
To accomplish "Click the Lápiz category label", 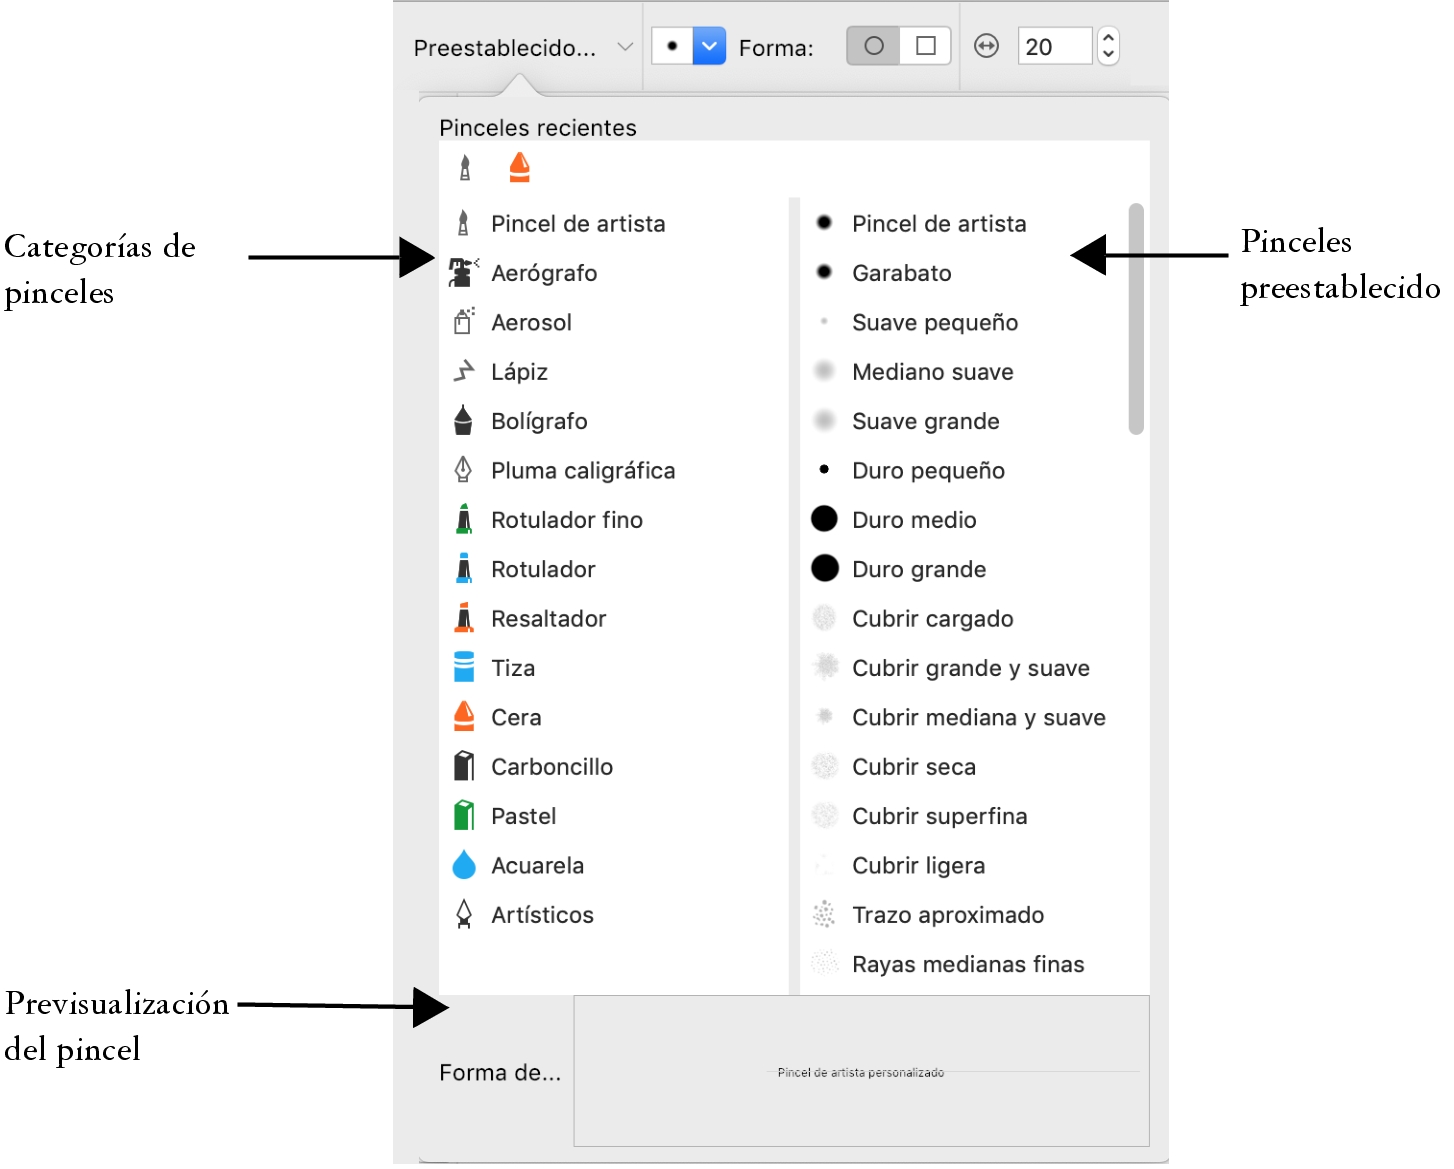I will 519,371.
